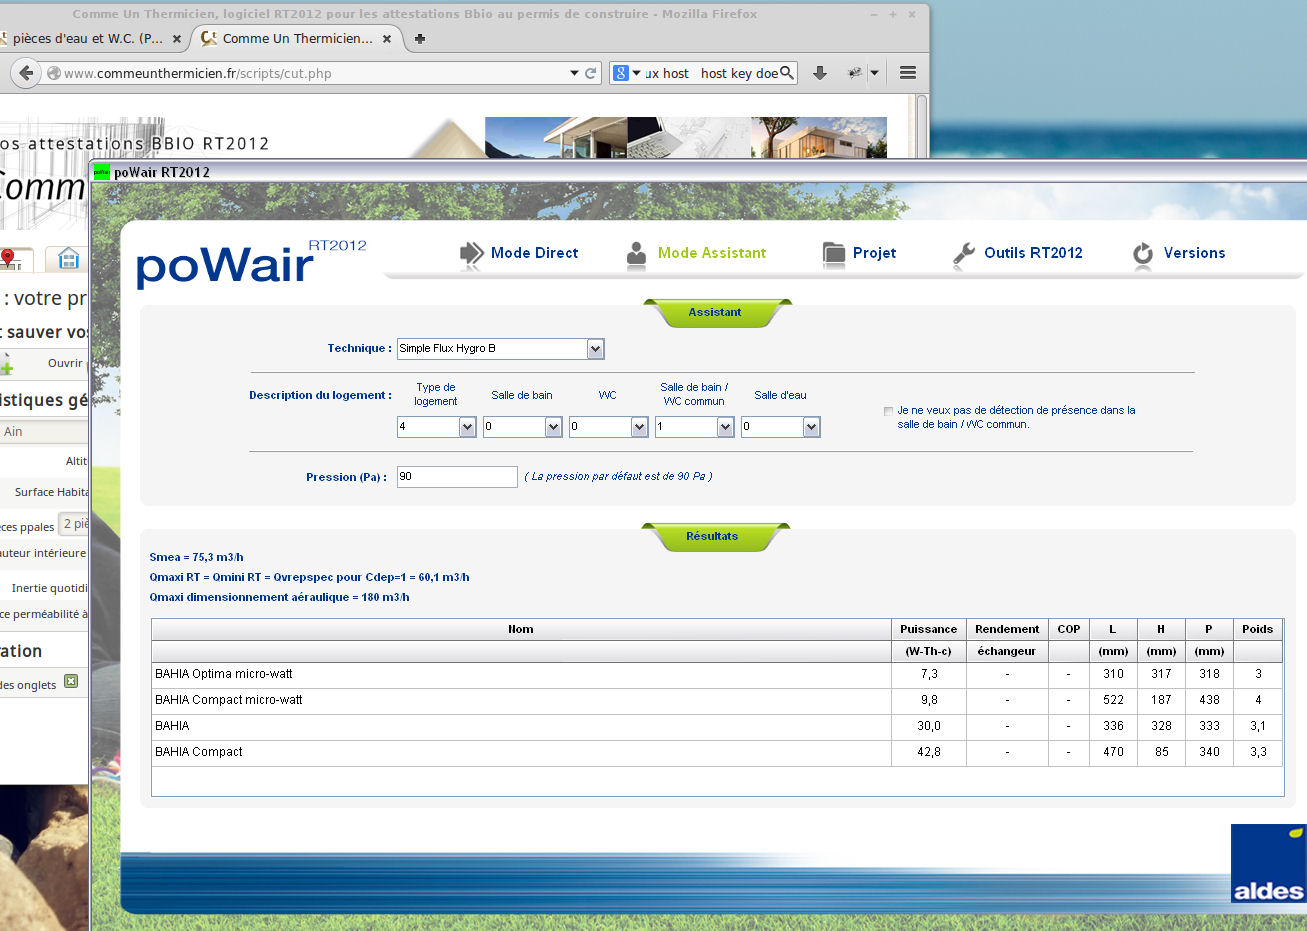
Task: Click the blue house tab icon
Action: pyautogui.click(x=68, y=258)
